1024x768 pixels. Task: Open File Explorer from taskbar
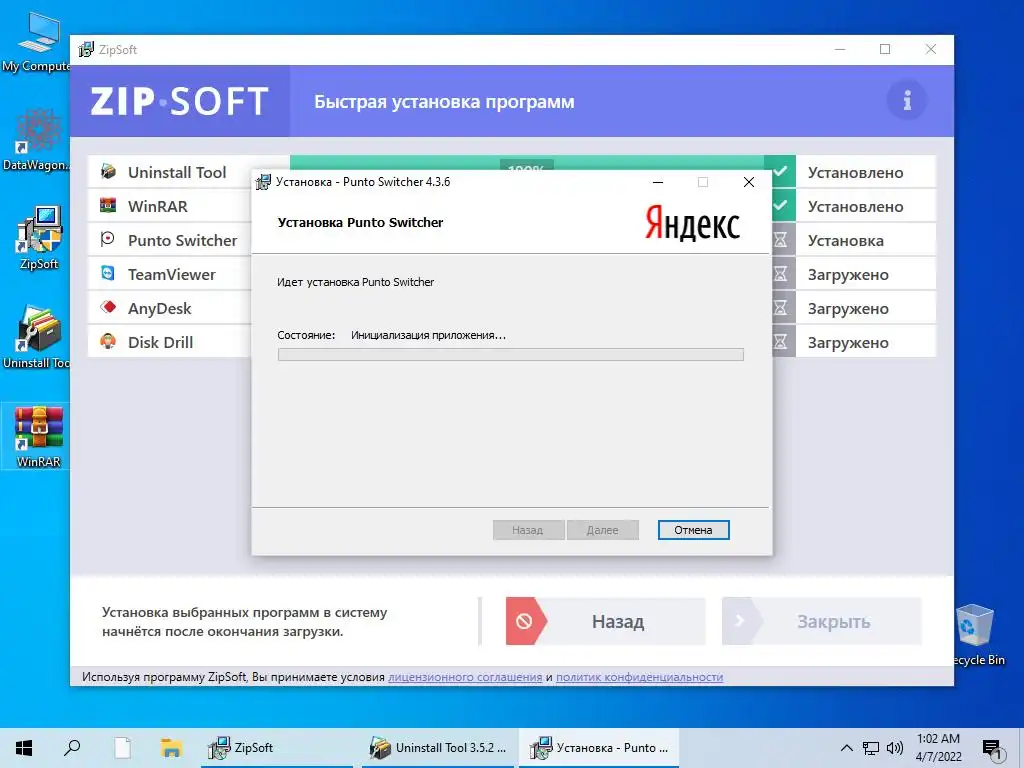pos(171,748)
